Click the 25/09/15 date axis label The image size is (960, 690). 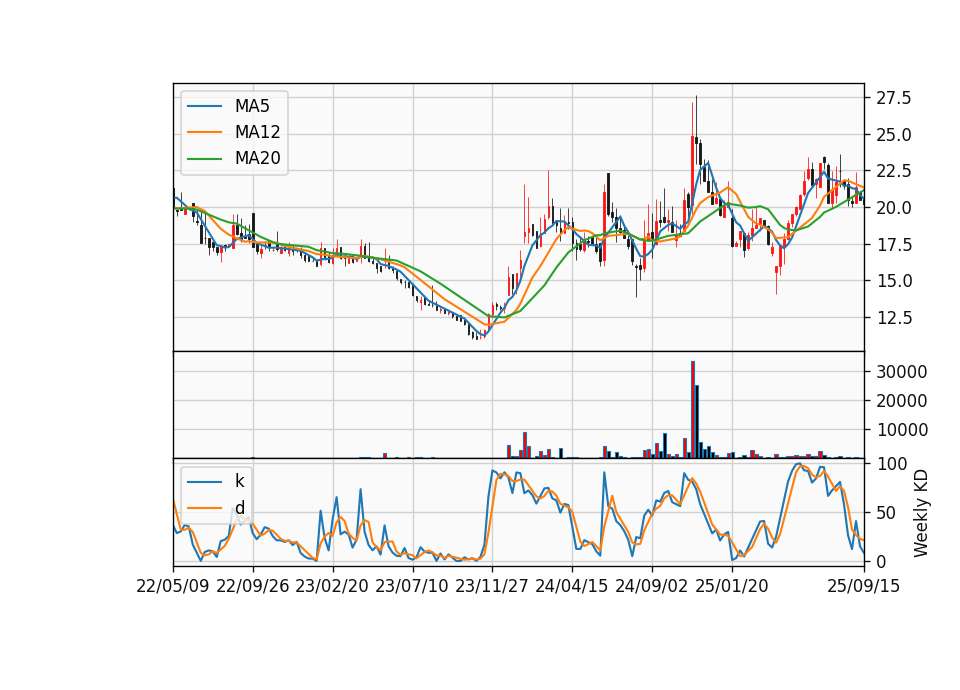pyautogui.click(x=864, y=586)
